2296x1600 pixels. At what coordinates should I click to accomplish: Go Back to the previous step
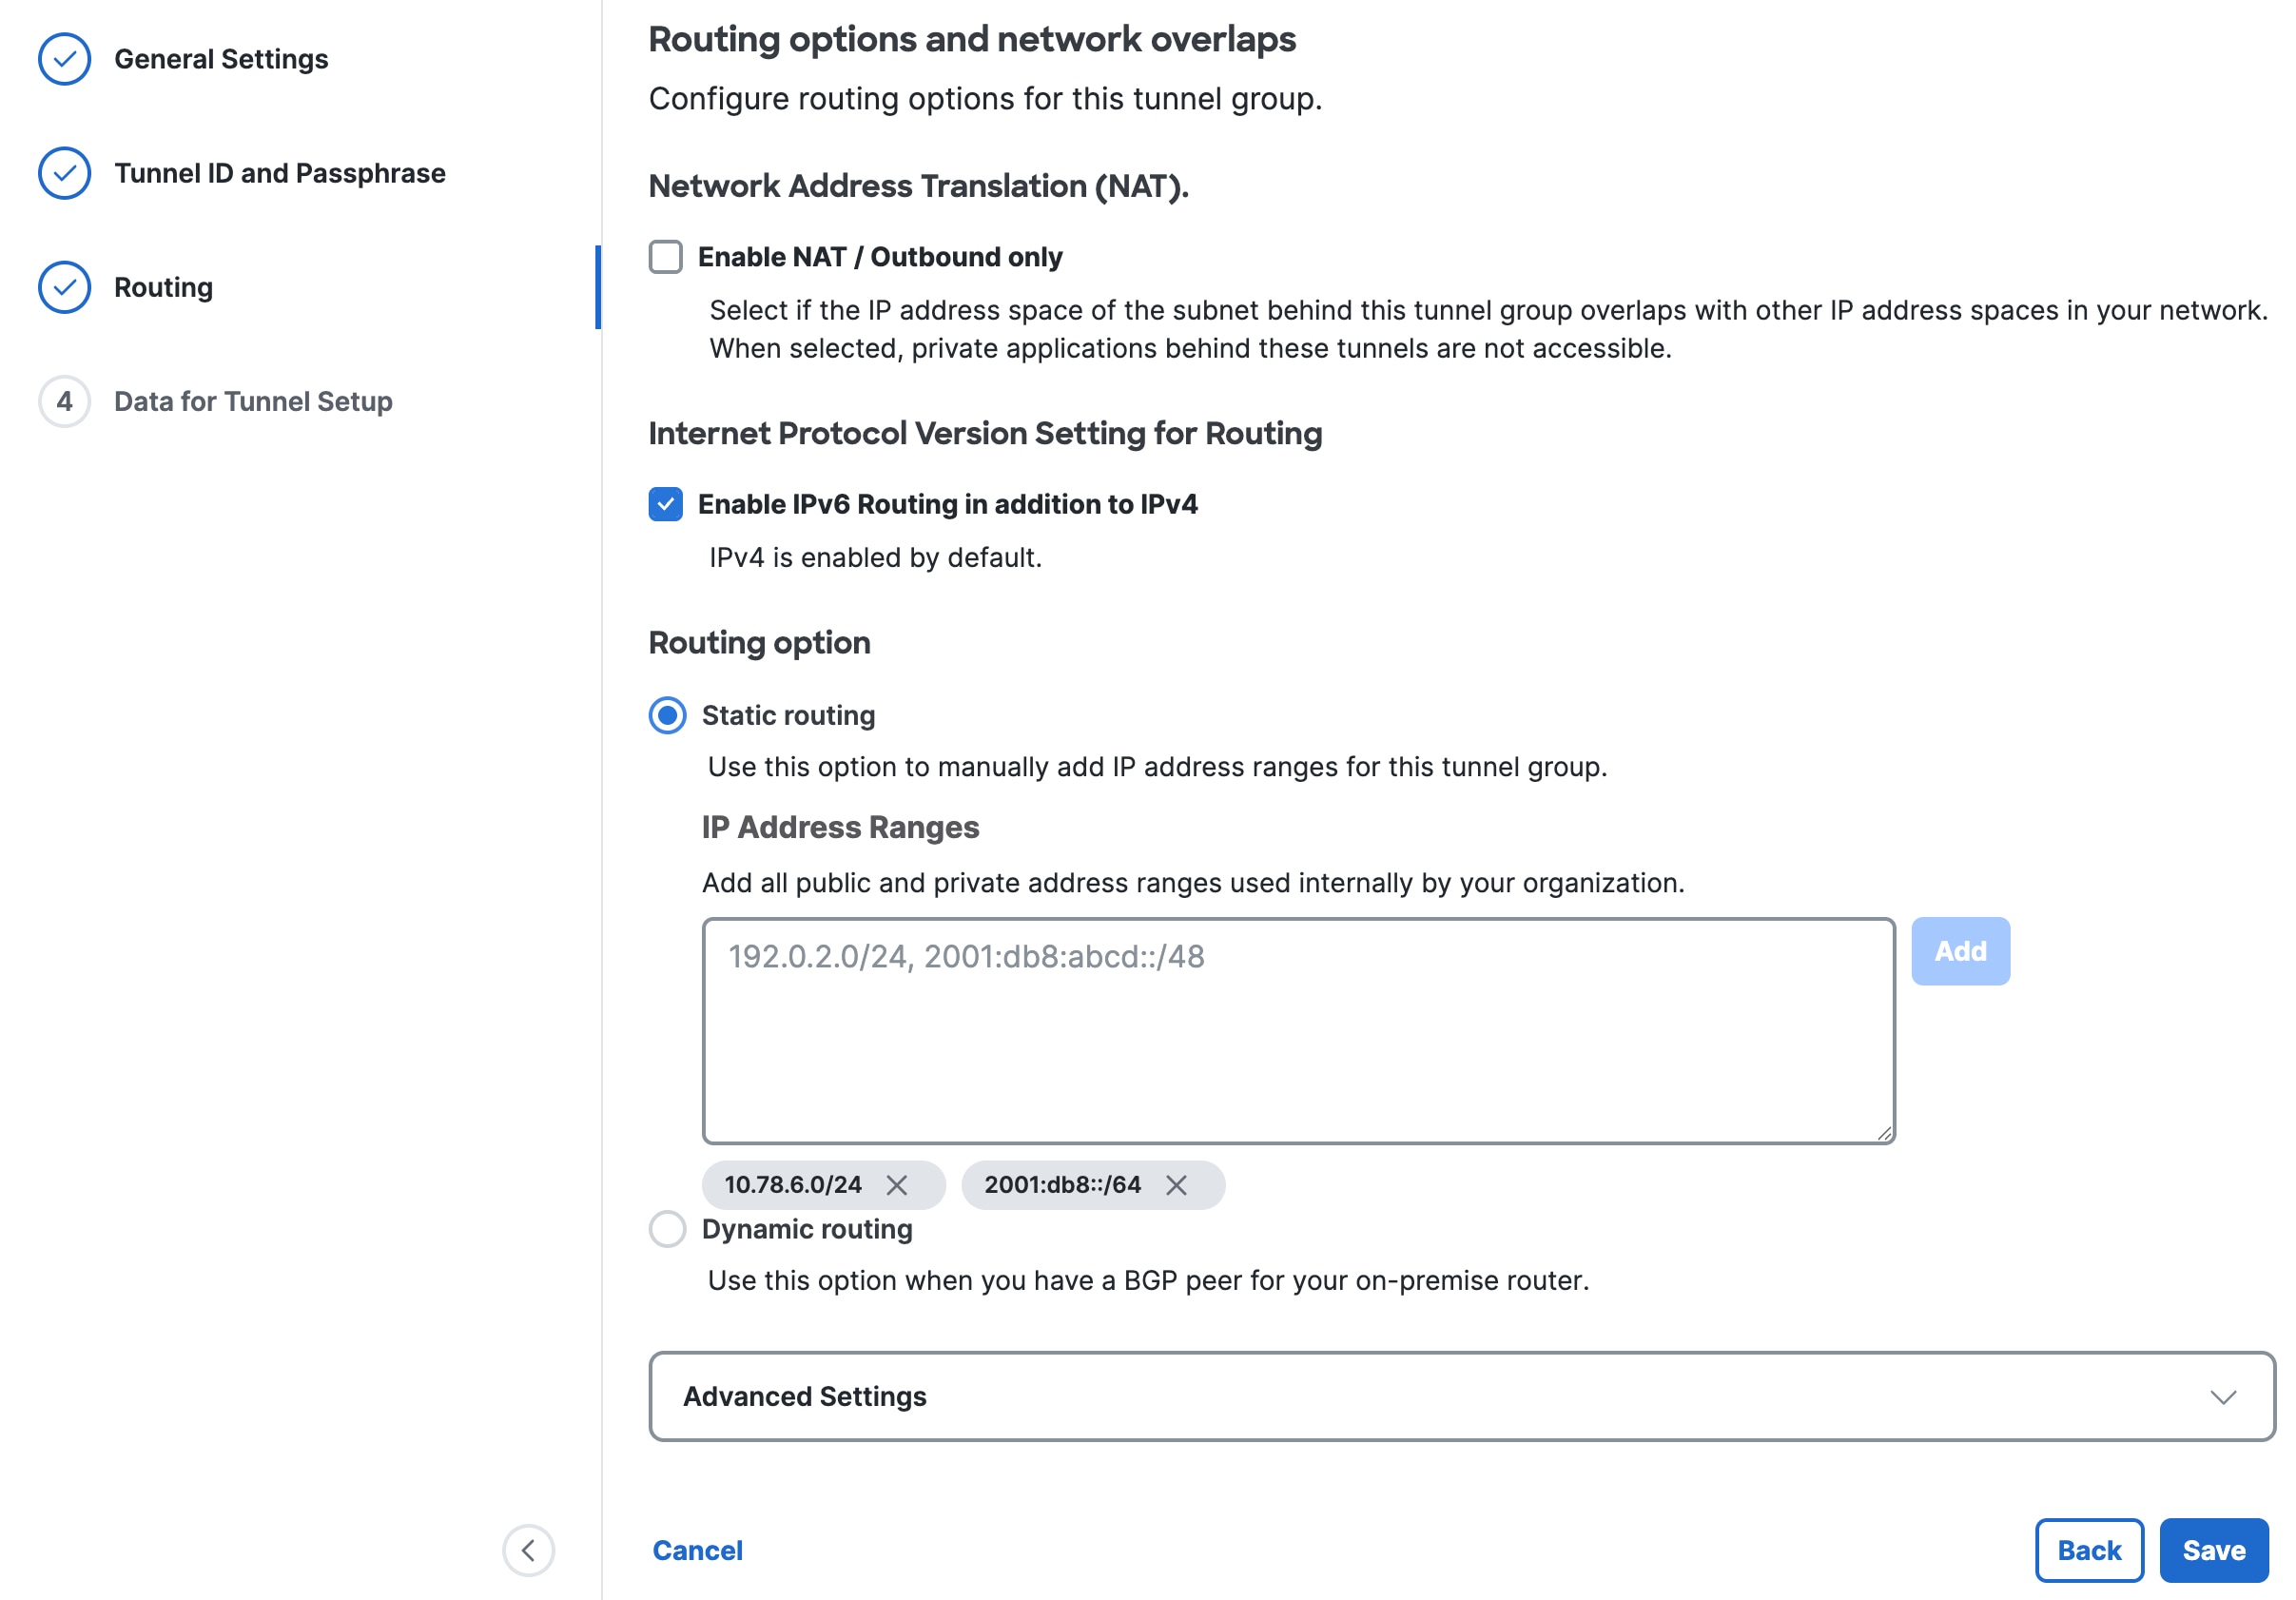(x=2089, y=1550)
